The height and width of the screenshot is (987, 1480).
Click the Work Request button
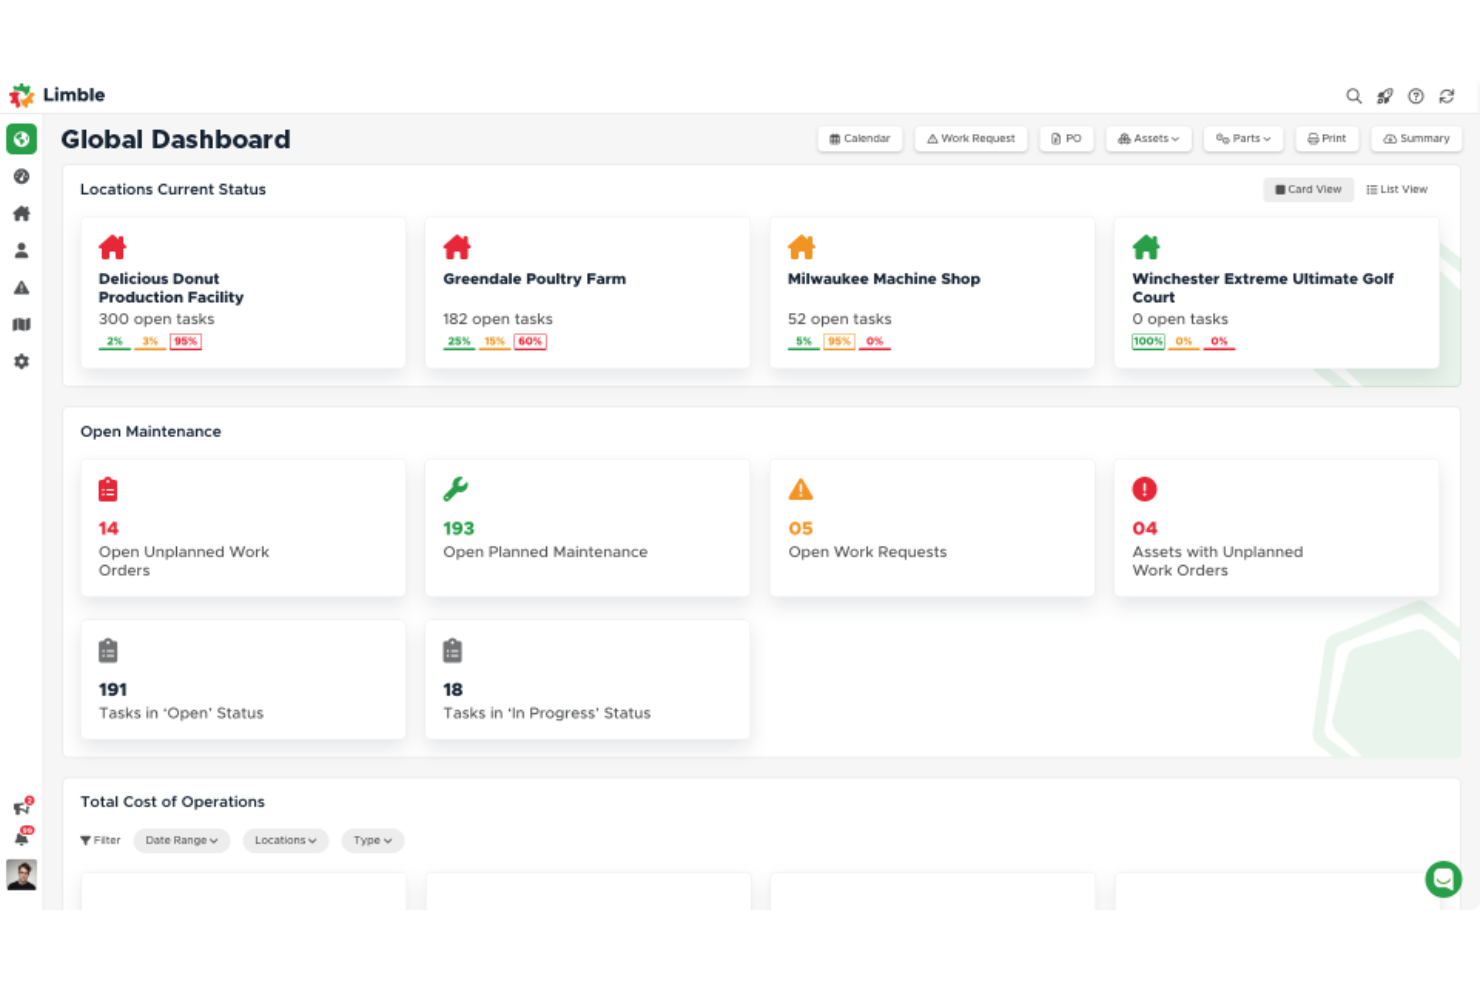tap(971, 138)
